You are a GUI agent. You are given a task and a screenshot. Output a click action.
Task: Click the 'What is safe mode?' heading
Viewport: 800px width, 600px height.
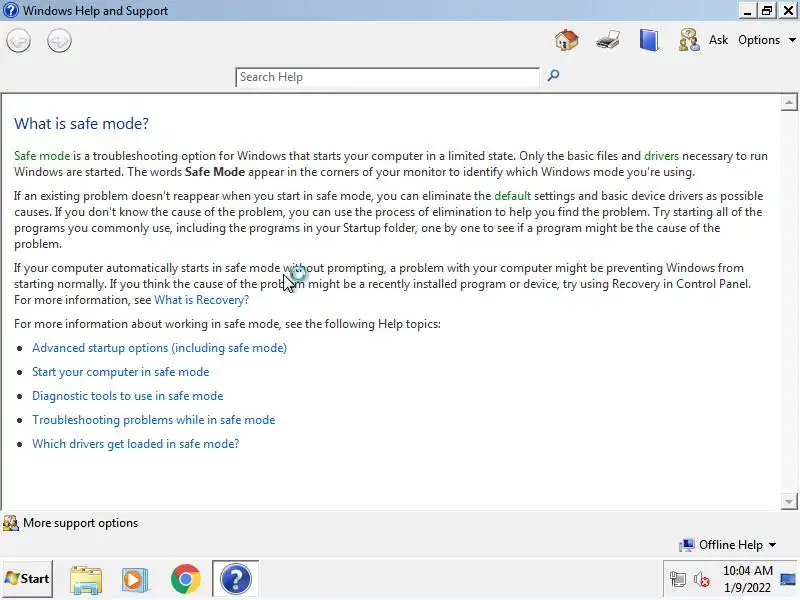point(82,123)
